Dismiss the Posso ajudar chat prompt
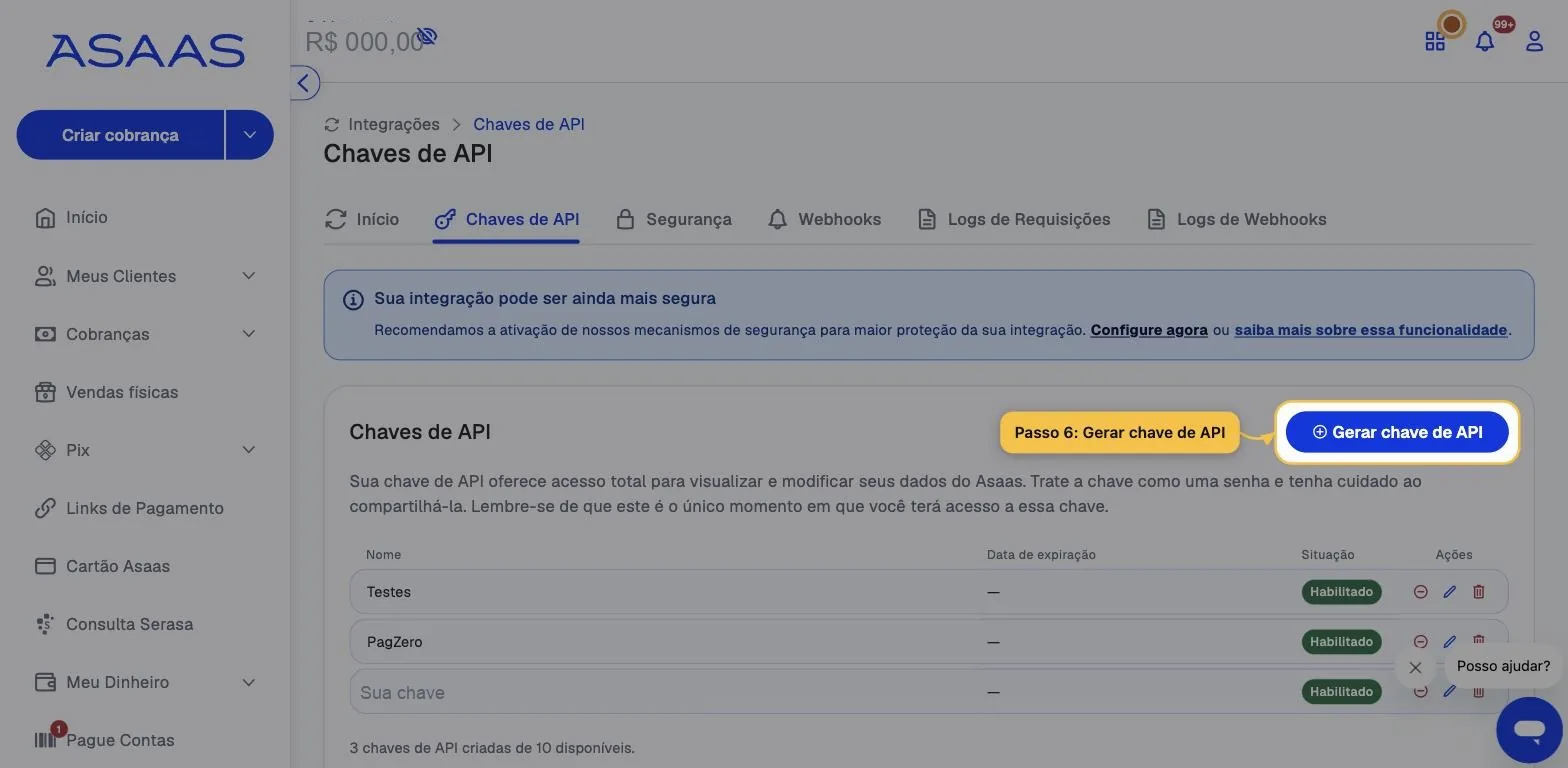The image size is (1568, 768). 1415,667
